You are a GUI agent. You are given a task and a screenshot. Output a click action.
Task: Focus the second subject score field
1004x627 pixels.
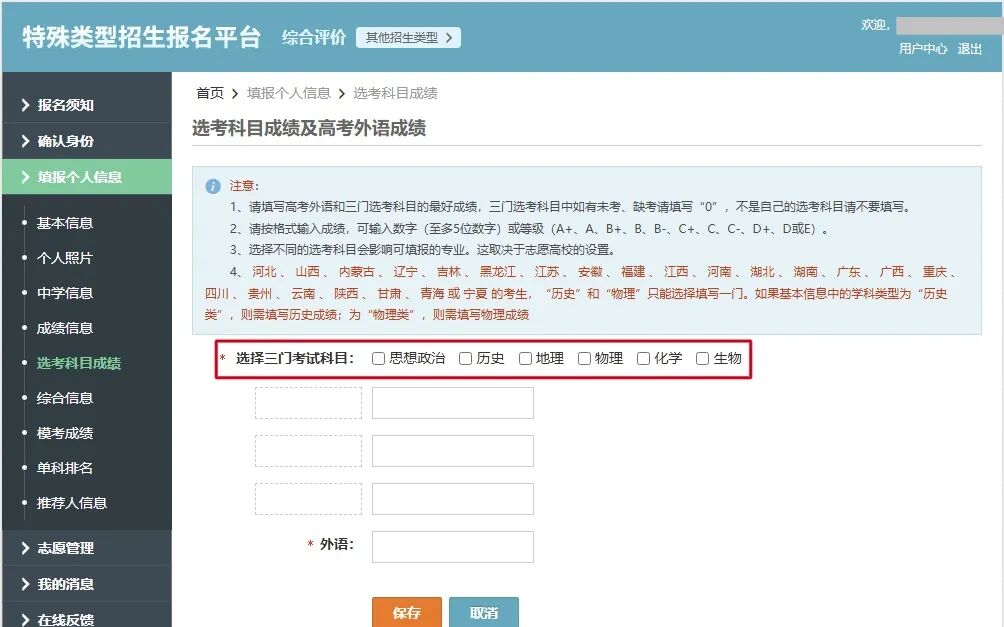coord(453,451)
